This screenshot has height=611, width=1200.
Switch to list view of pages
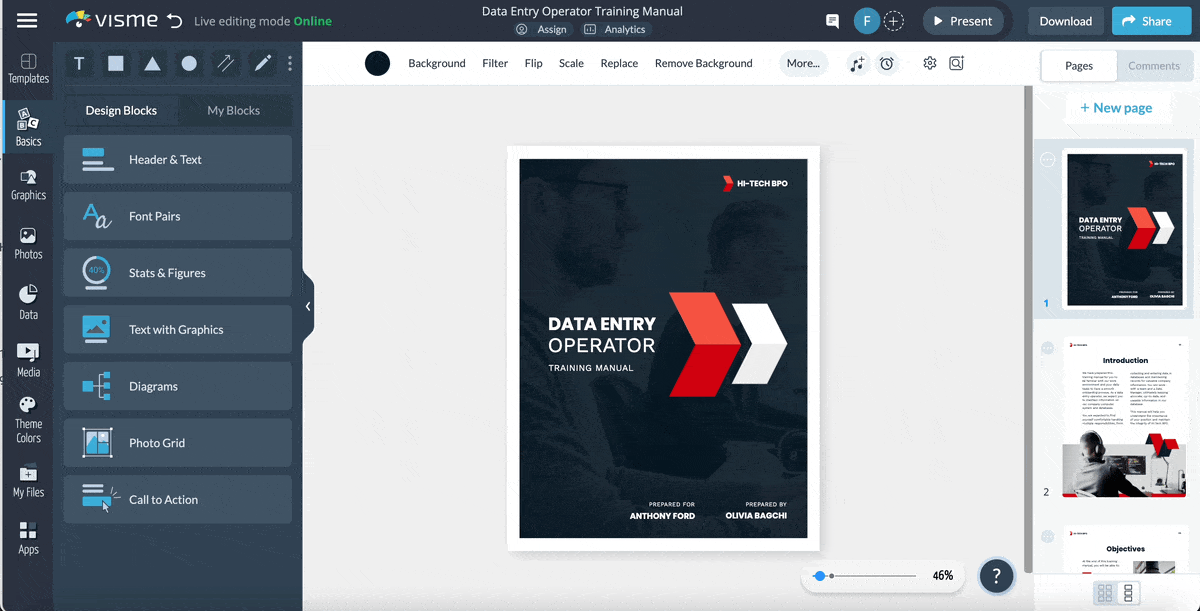tap(1129, 593)
